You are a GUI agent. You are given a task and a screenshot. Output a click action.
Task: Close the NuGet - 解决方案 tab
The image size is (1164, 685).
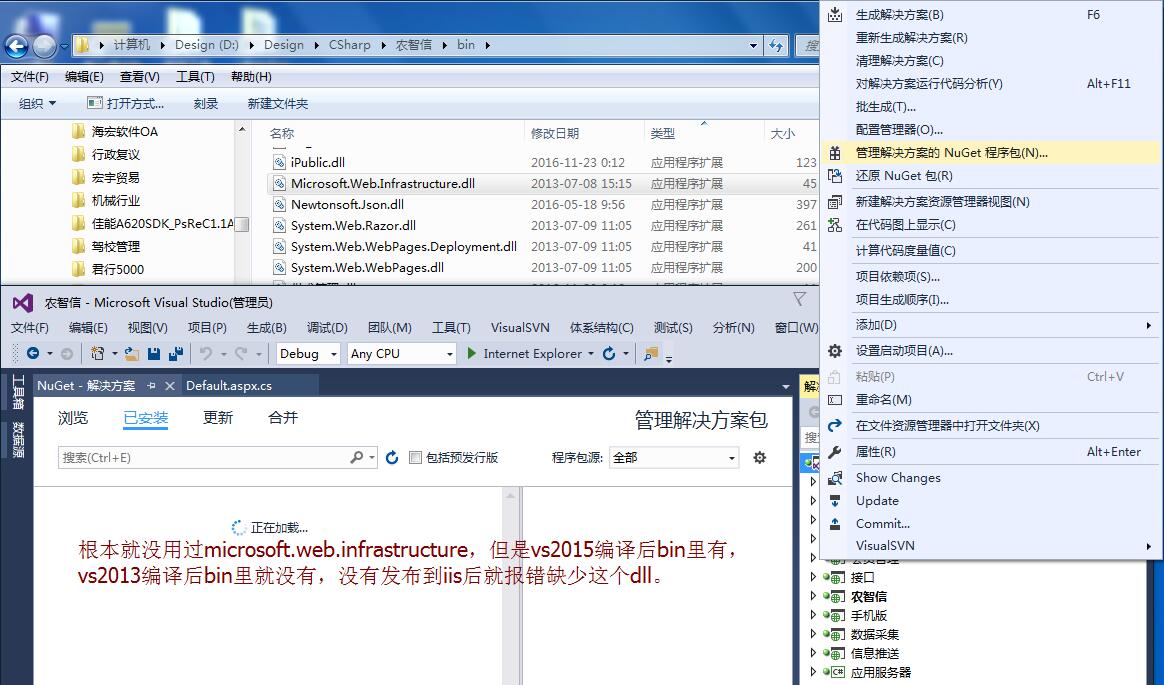[x=169, y=386]
